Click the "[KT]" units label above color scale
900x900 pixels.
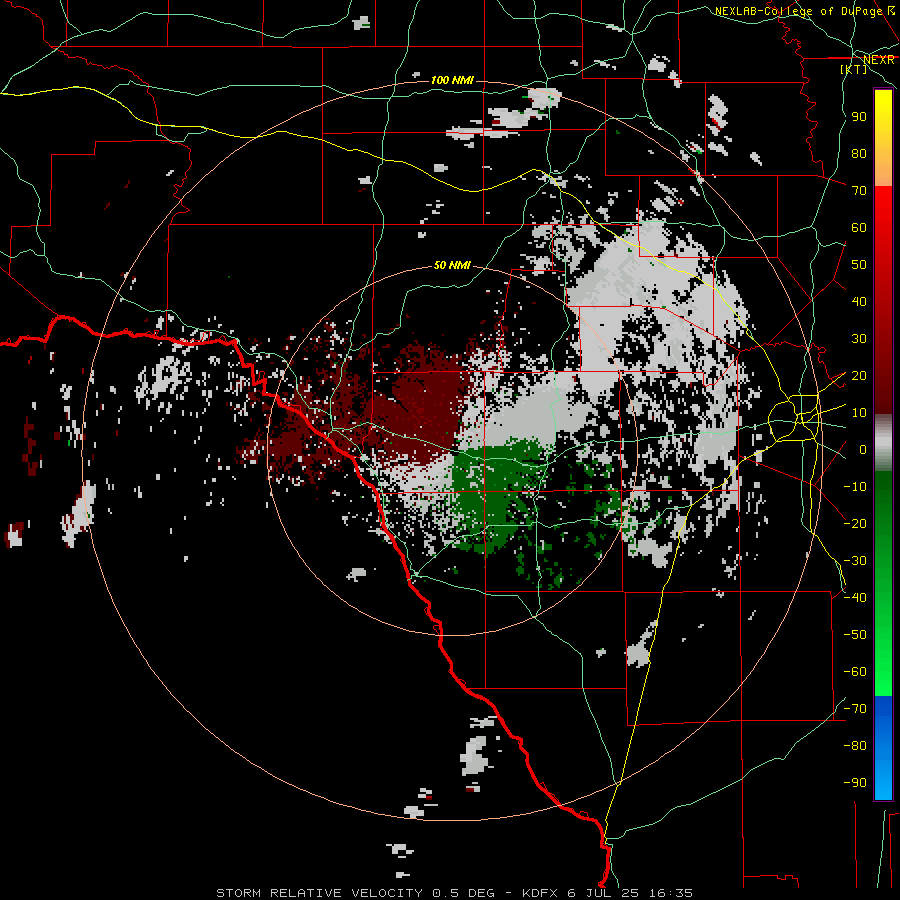click(x=853, y=69)
